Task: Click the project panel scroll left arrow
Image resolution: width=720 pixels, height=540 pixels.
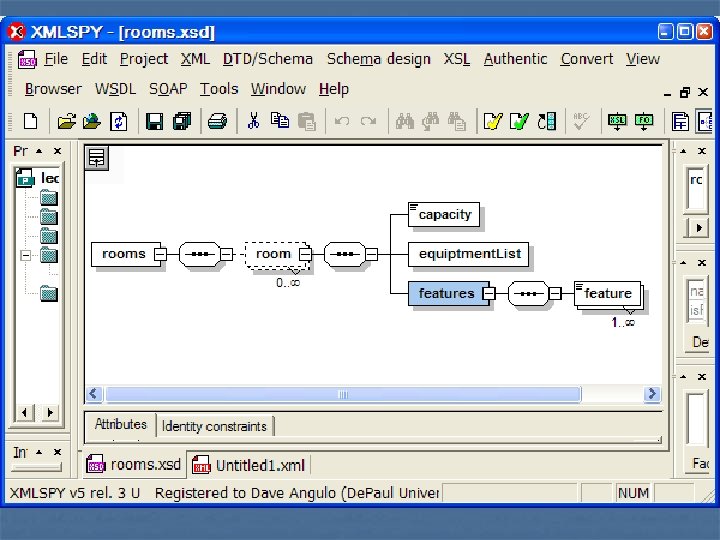Action: pos(24,412)
